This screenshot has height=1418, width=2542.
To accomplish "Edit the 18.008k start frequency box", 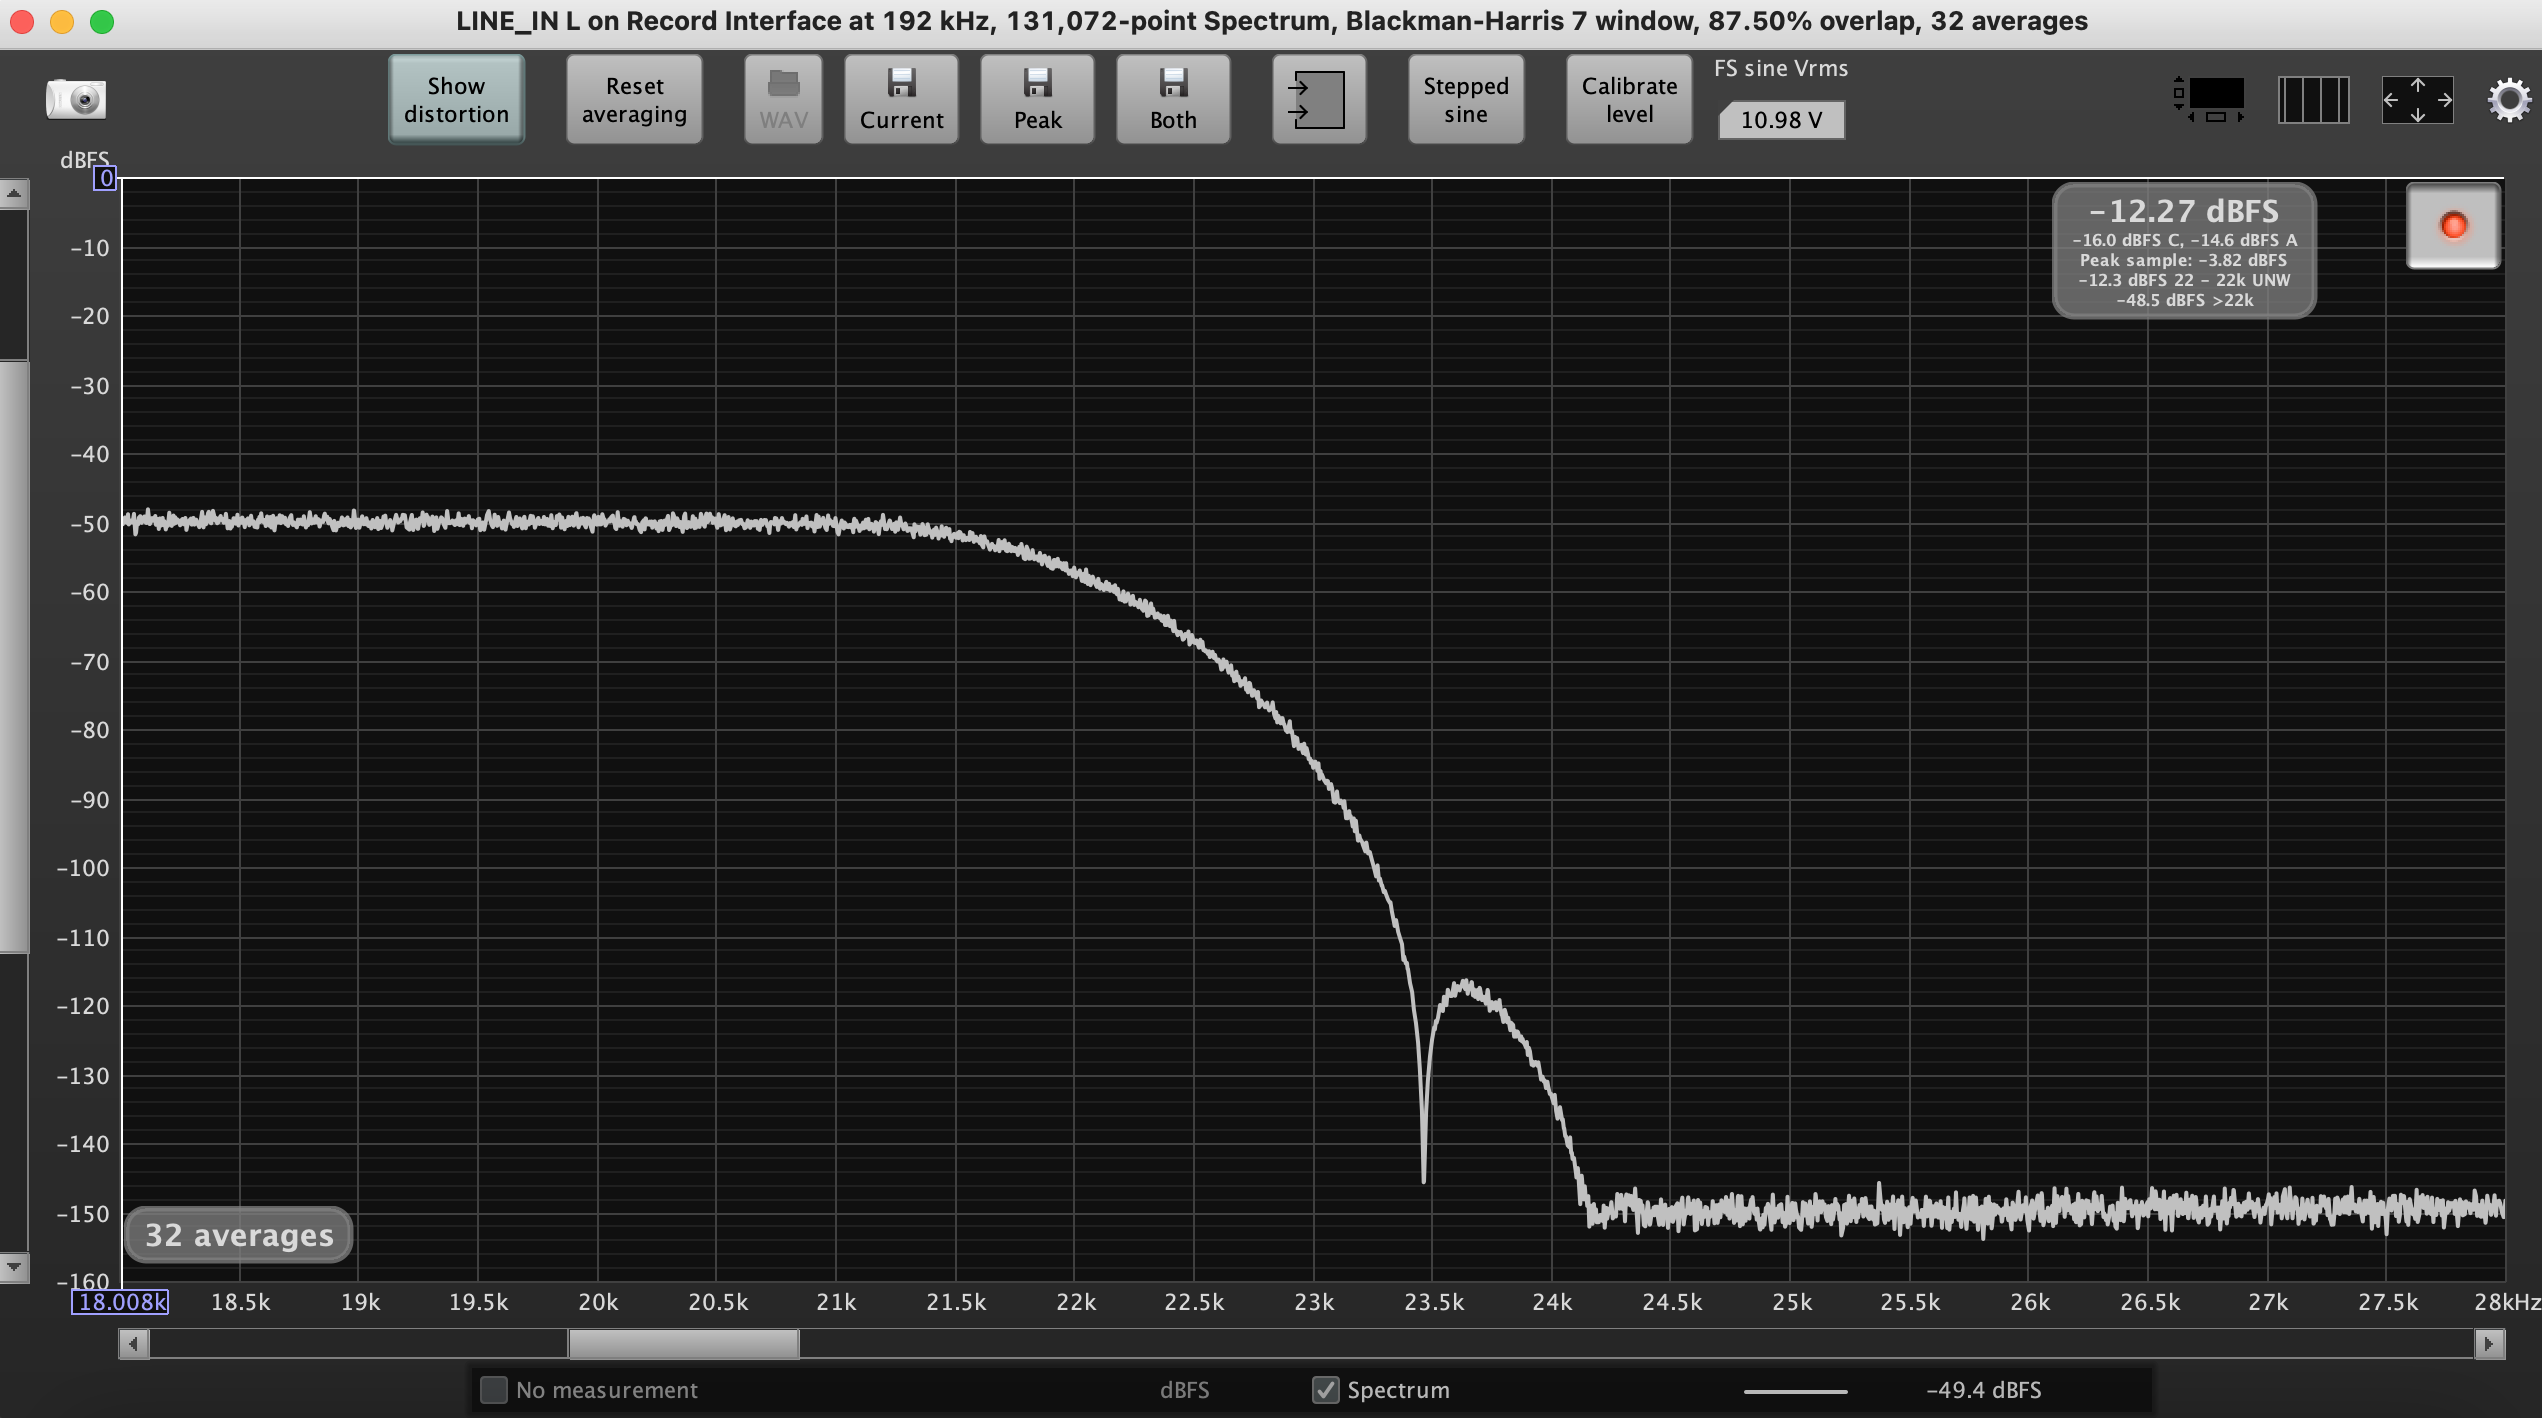I will click(x=120, y=1302).
